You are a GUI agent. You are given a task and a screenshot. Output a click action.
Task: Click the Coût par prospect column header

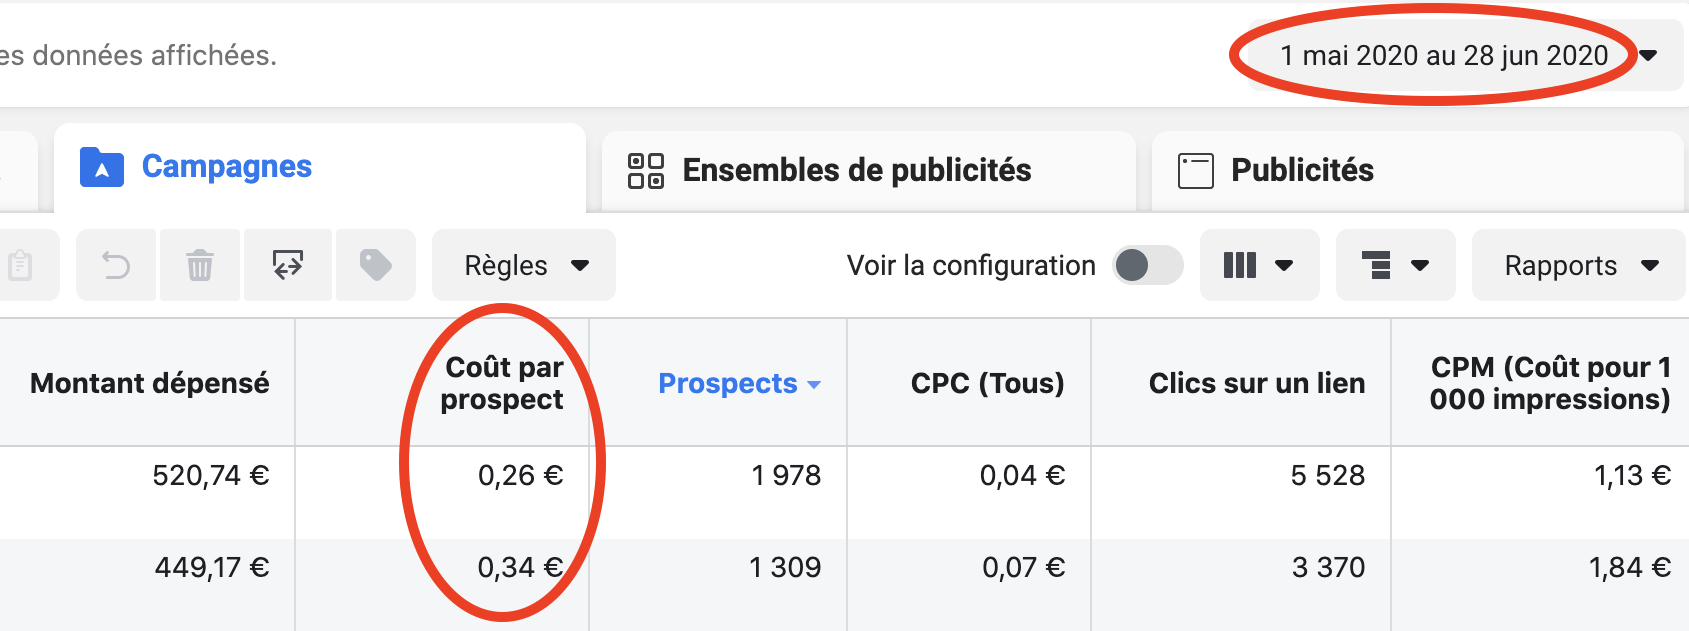(x=502, y=383)
